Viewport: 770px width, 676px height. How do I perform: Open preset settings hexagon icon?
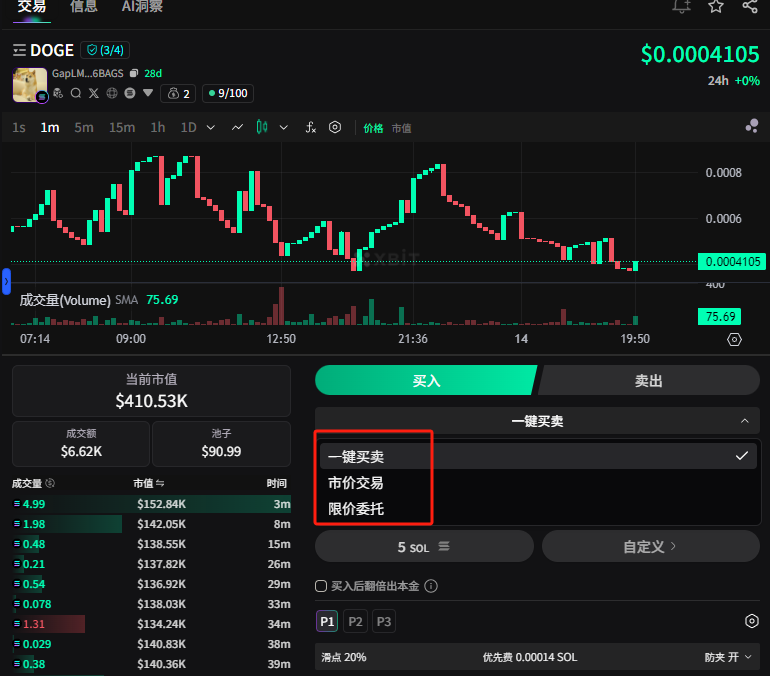(751, 621)
